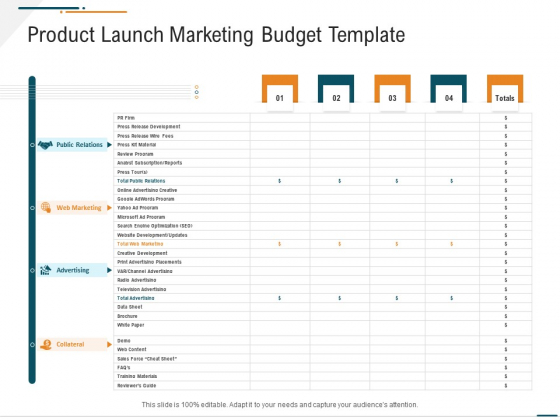The width and height of the screenshot is (560, 420).
Task: Click Total Public Relations column 01 dollar cell
Action: point(280,181)
